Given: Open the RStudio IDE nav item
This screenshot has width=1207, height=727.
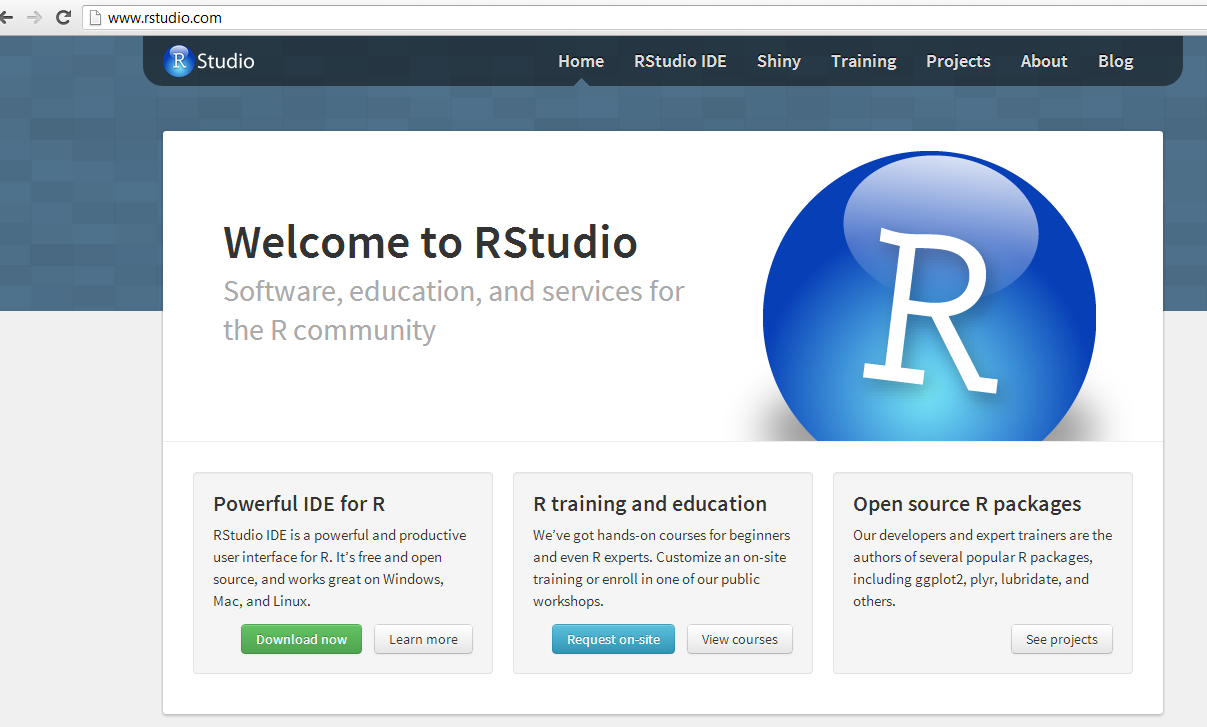Looking at the screenshot, I should click(680, 61).
